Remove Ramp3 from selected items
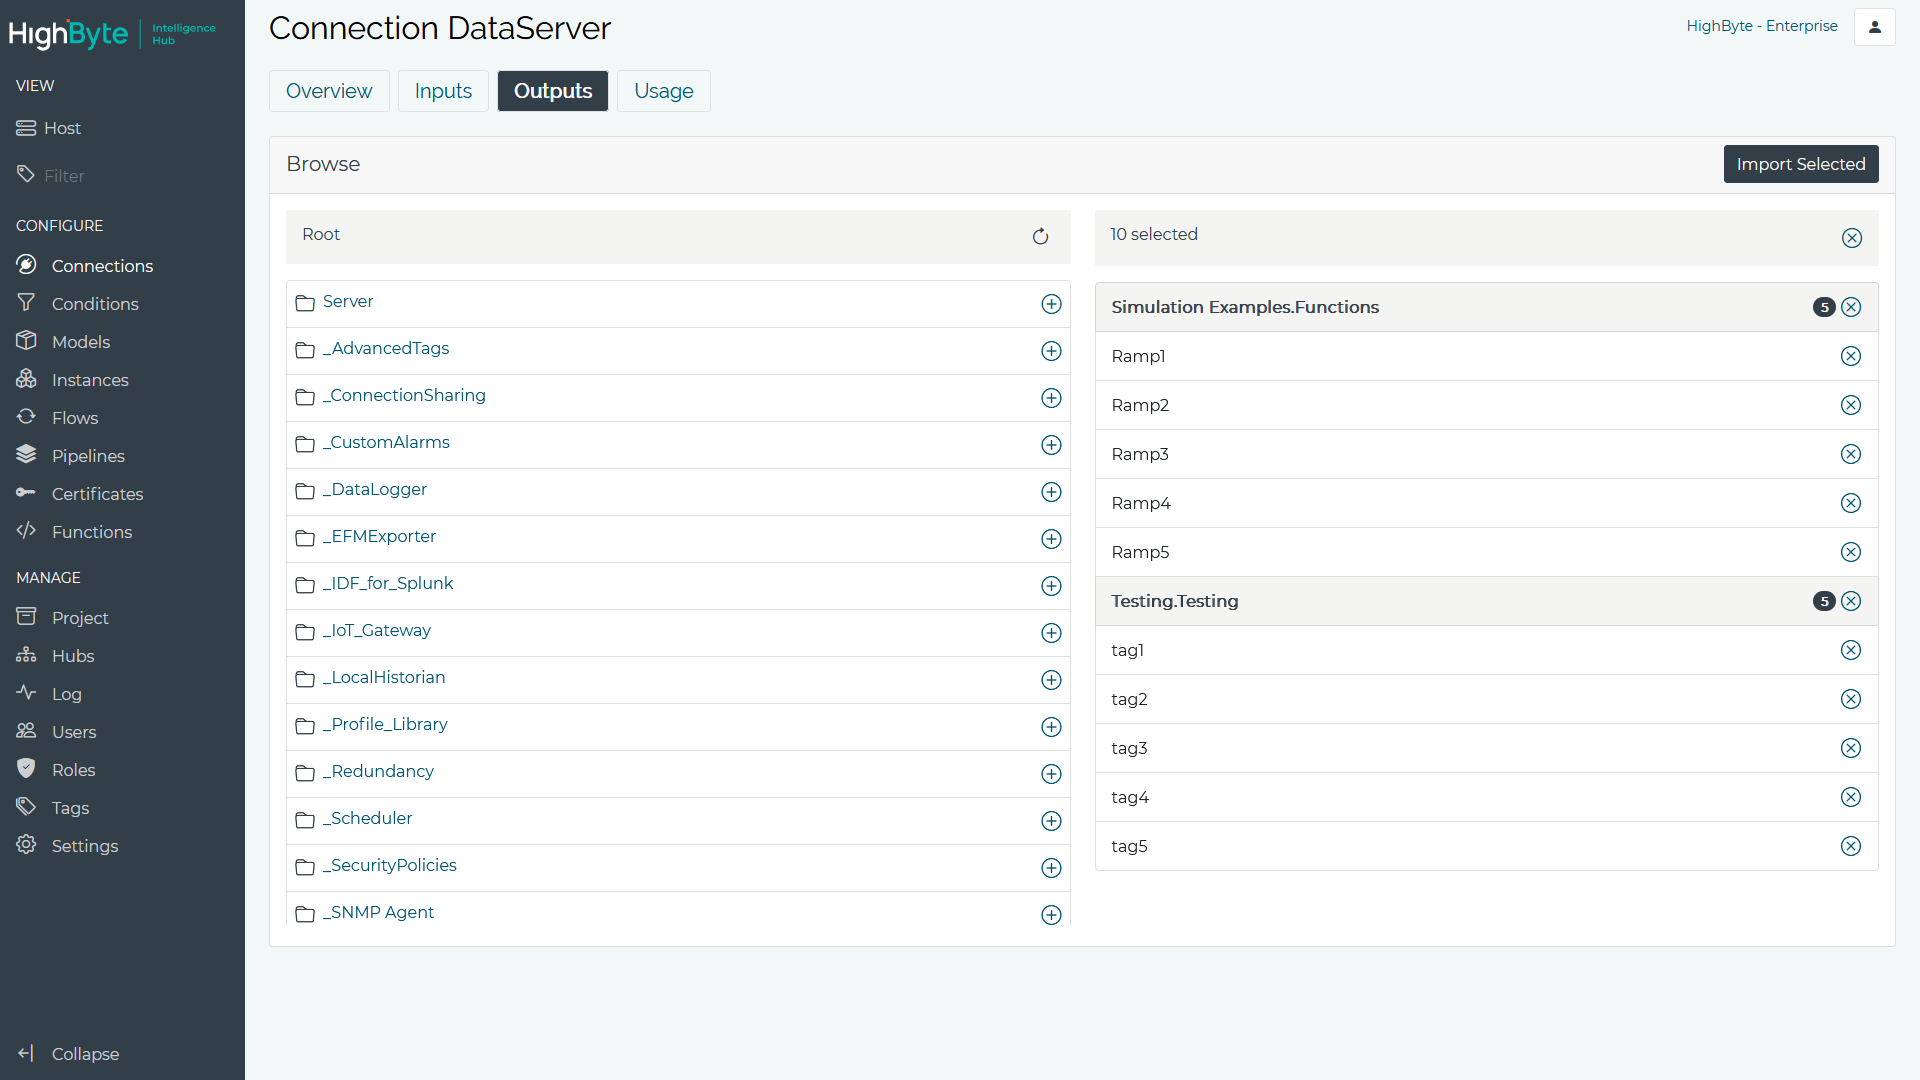Image resolution: width=1920 pixels, height=1080 pixels. [1851, 454]
